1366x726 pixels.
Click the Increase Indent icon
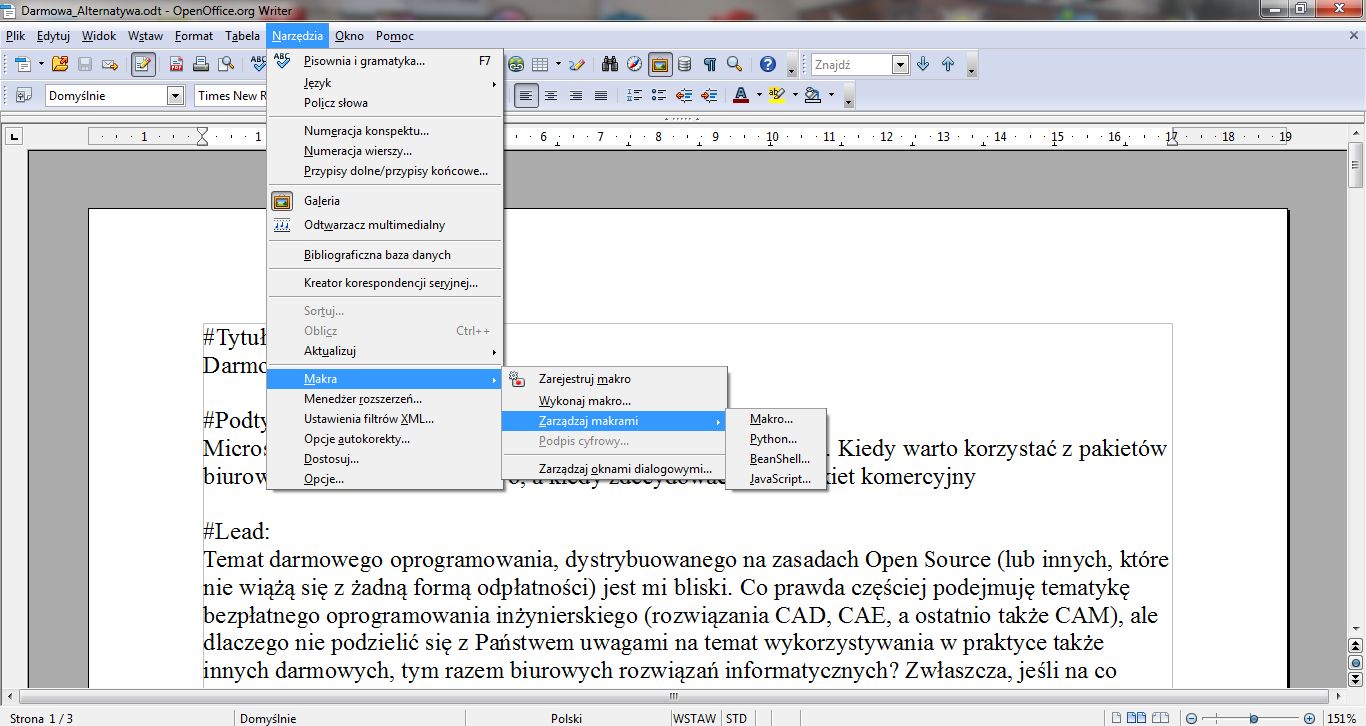709,96
